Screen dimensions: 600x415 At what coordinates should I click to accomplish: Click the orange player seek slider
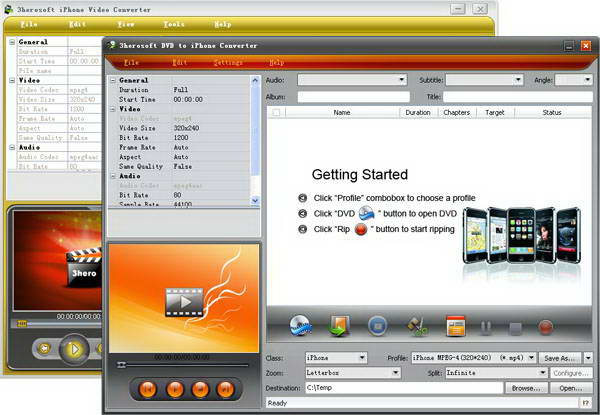[x=185, y=365]
